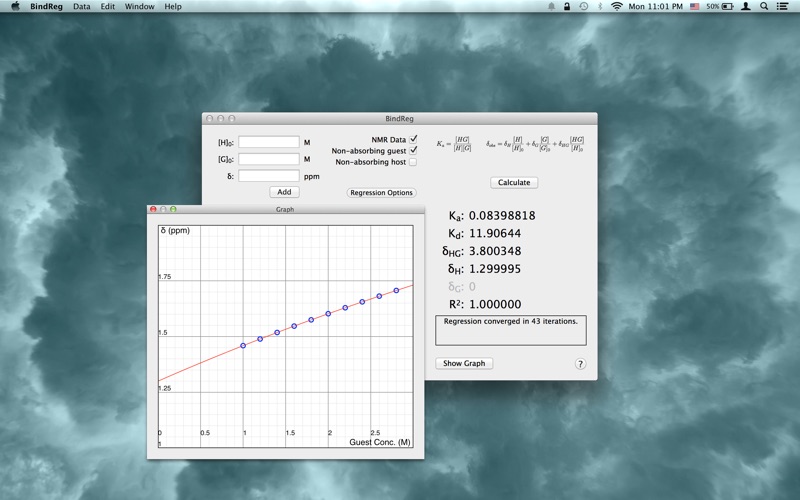Click the Wi-Fi status icon
The width and height of the screenshot is (800, 500).
tap(617, 6)
